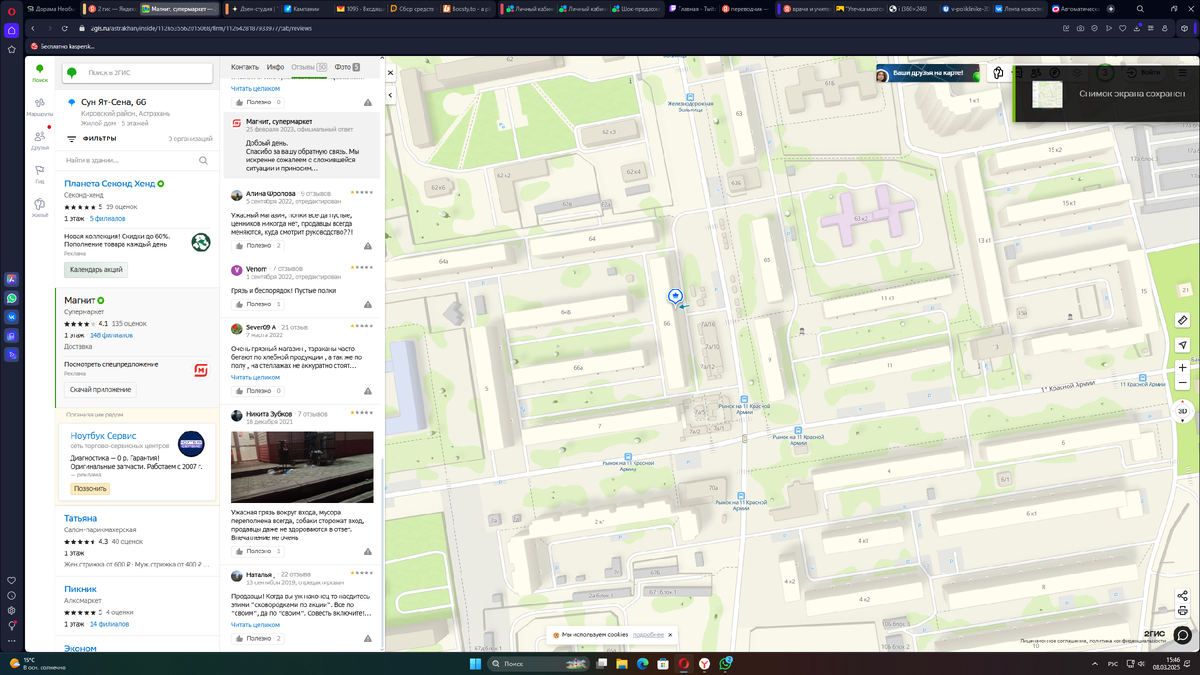Open the подробнее cookies link
The width and height of the screenshot is (1200, 675).
click(648, 634)
